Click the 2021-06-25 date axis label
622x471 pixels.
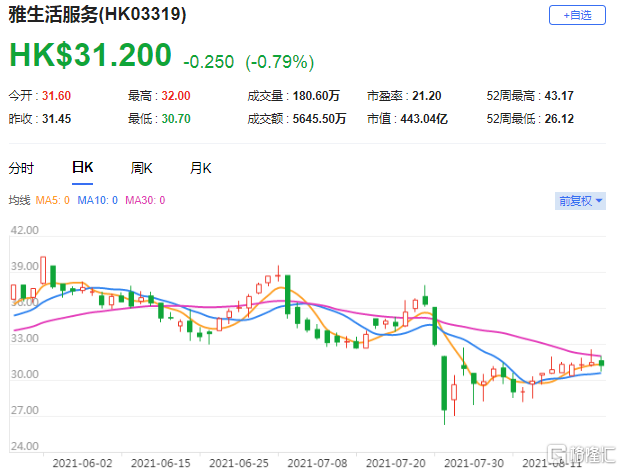tap(239, 463)
